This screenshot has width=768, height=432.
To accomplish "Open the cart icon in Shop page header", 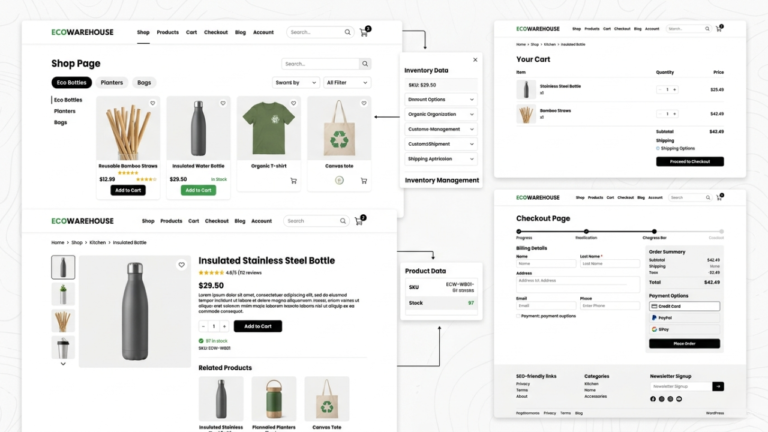I will 364,32.
